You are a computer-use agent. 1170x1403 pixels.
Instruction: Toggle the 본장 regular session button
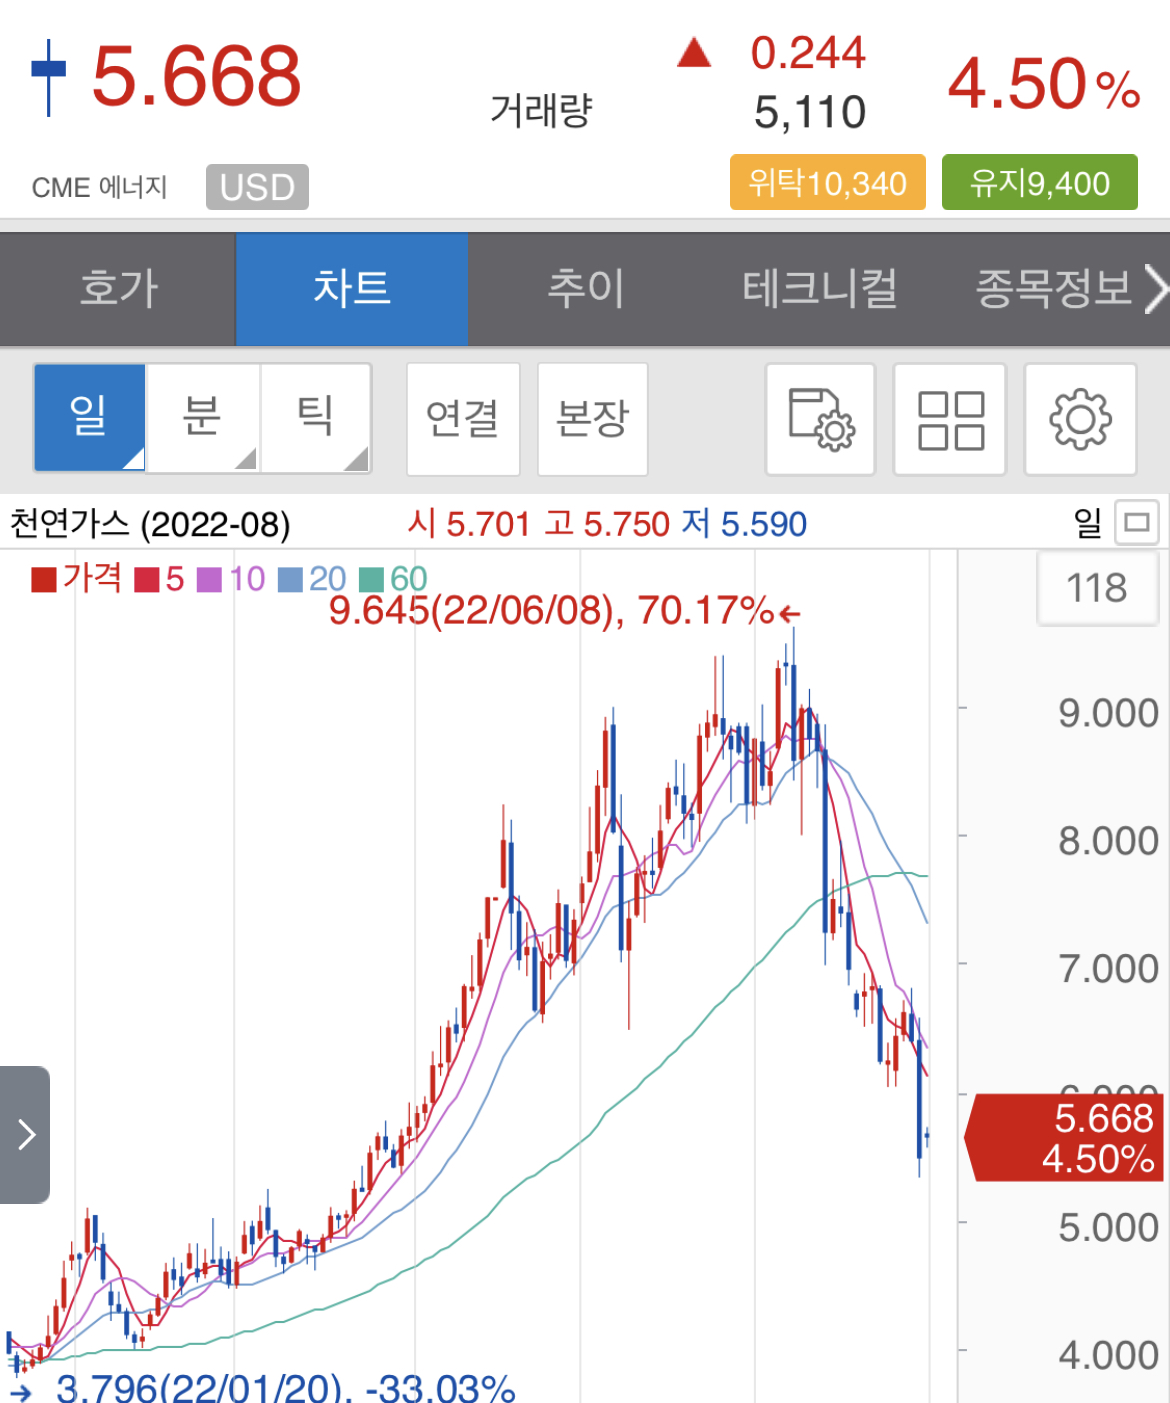click(x=593, y=419)
